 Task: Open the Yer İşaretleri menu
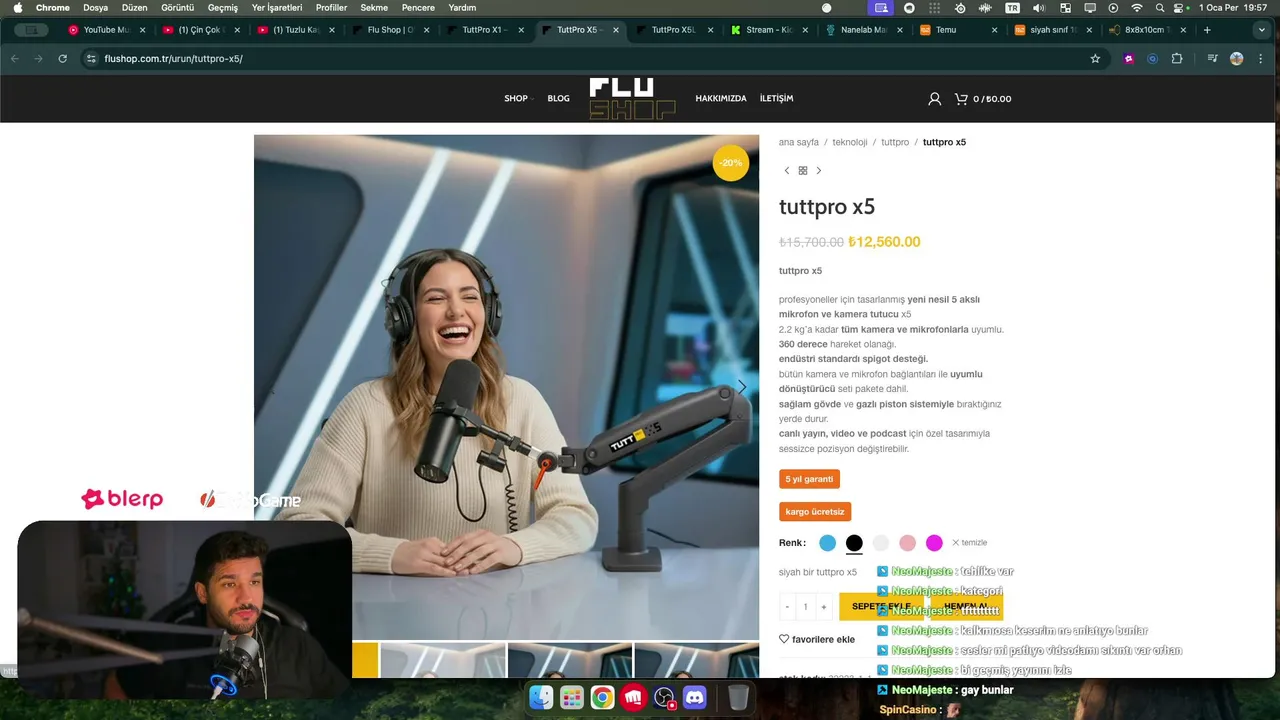(277, 7)
